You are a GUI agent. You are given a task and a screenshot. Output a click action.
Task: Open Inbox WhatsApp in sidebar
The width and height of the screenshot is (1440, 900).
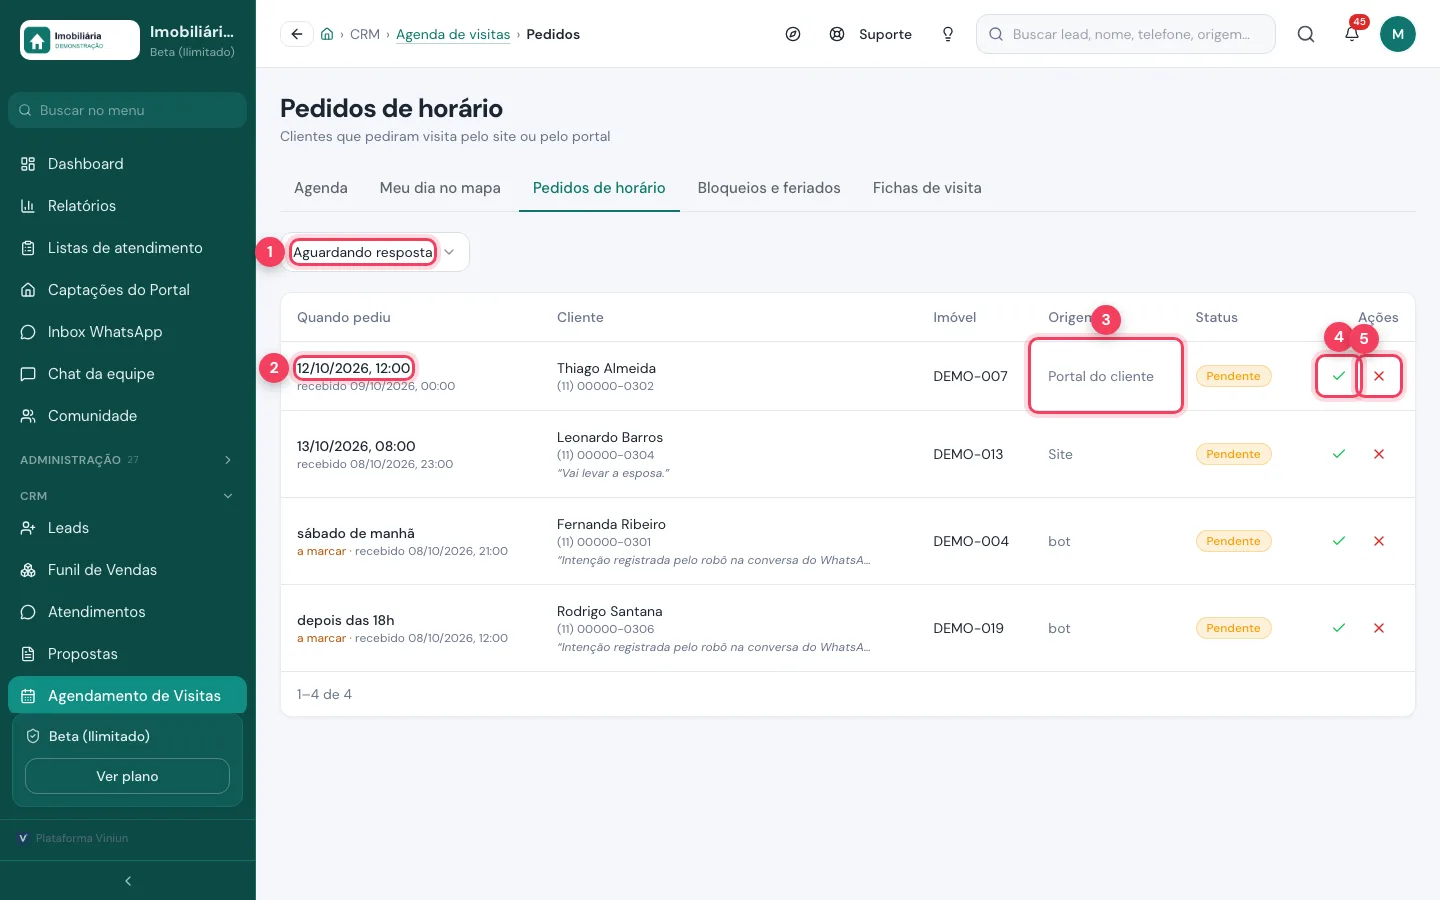click(x=127, y=332)
